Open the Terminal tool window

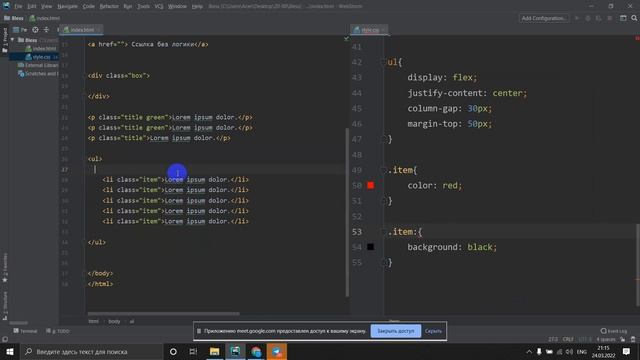coord(25,331)
